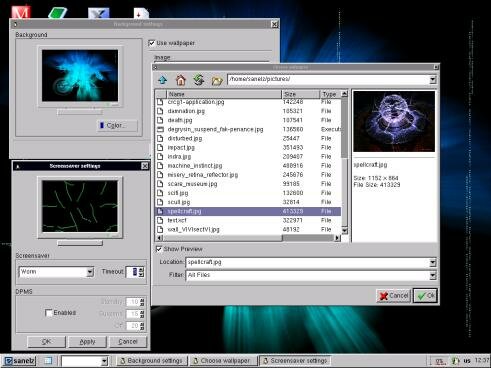Viewport: 491px width, 368px height.
Task: Enable the DPMS checkbox
Action: (49, 312)
